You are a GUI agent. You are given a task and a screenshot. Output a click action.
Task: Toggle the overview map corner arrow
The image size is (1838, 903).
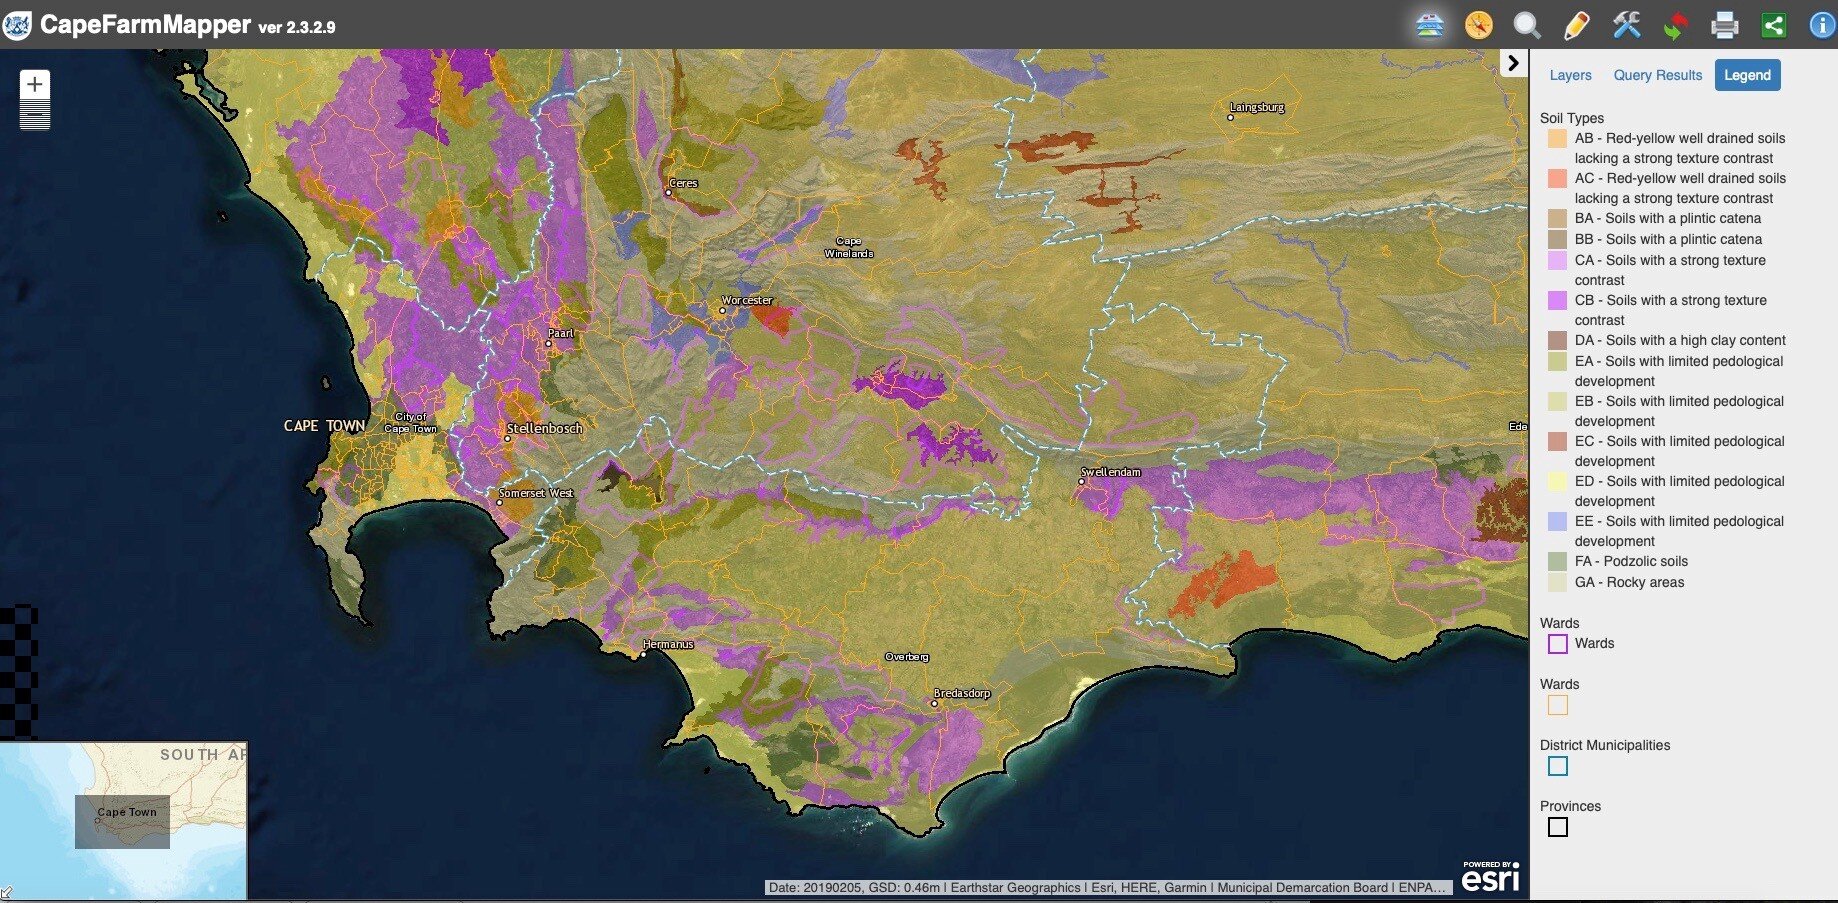(6, 893)
